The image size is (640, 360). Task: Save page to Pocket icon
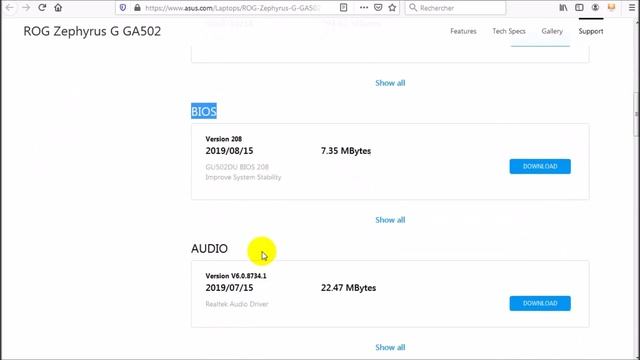(x=378, y=8)
